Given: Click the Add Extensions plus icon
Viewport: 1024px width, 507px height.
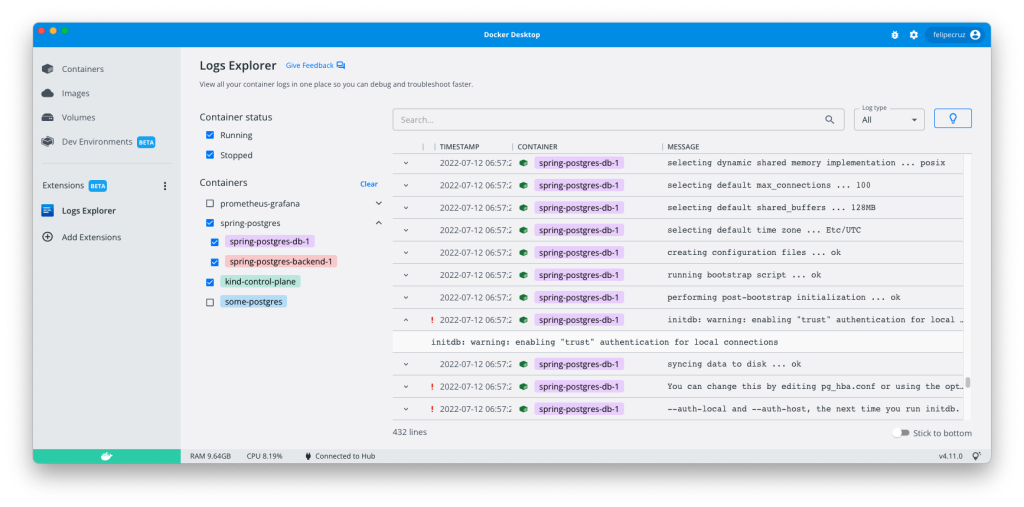Looking at the screenshot, I should point(47,237).
